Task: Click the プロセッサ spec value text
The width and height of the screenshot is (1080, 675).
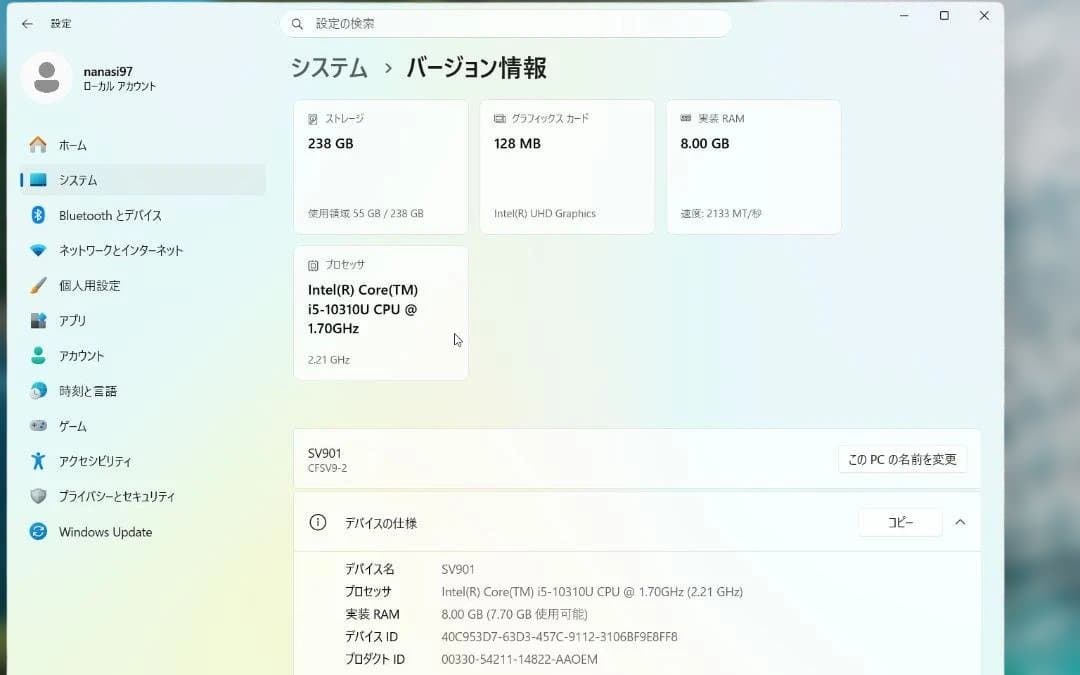Action: 592,592
